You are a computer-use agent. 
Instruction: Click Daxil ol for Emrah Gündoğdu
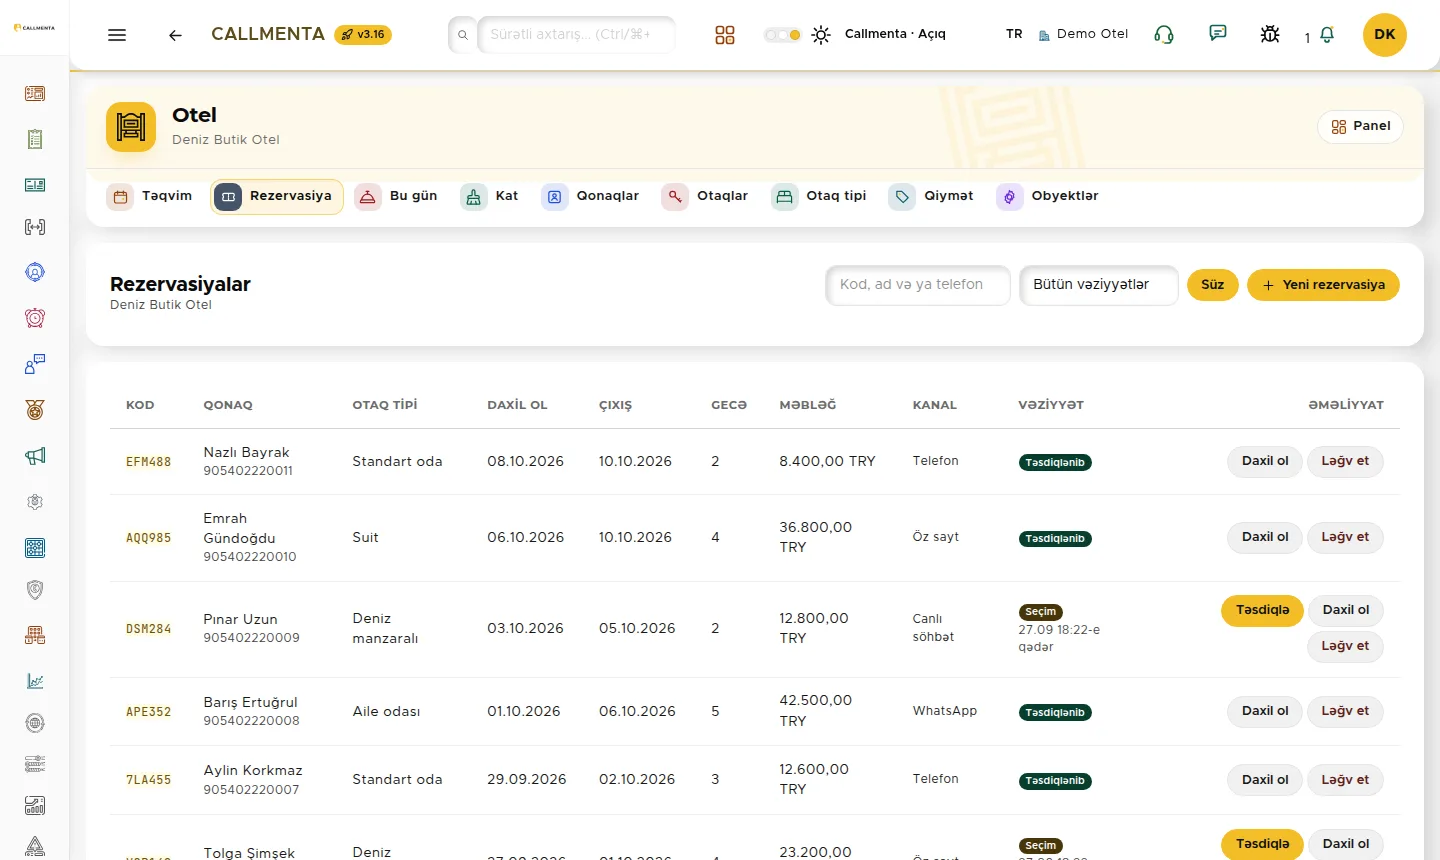click(x=1265, y=537)
